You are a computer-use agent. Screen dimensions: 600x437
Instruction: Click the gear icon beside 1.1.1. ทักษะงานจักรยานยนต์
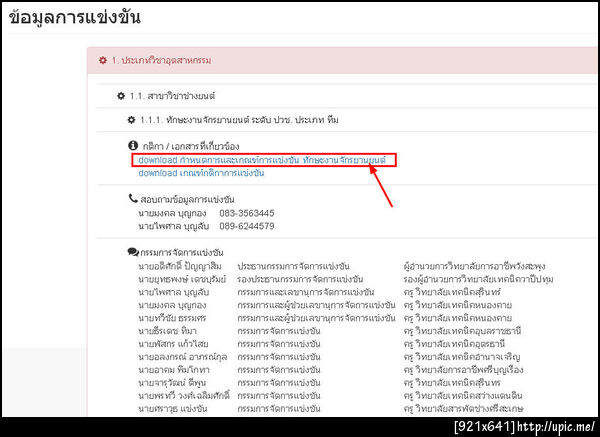click(x=131, y=120)
